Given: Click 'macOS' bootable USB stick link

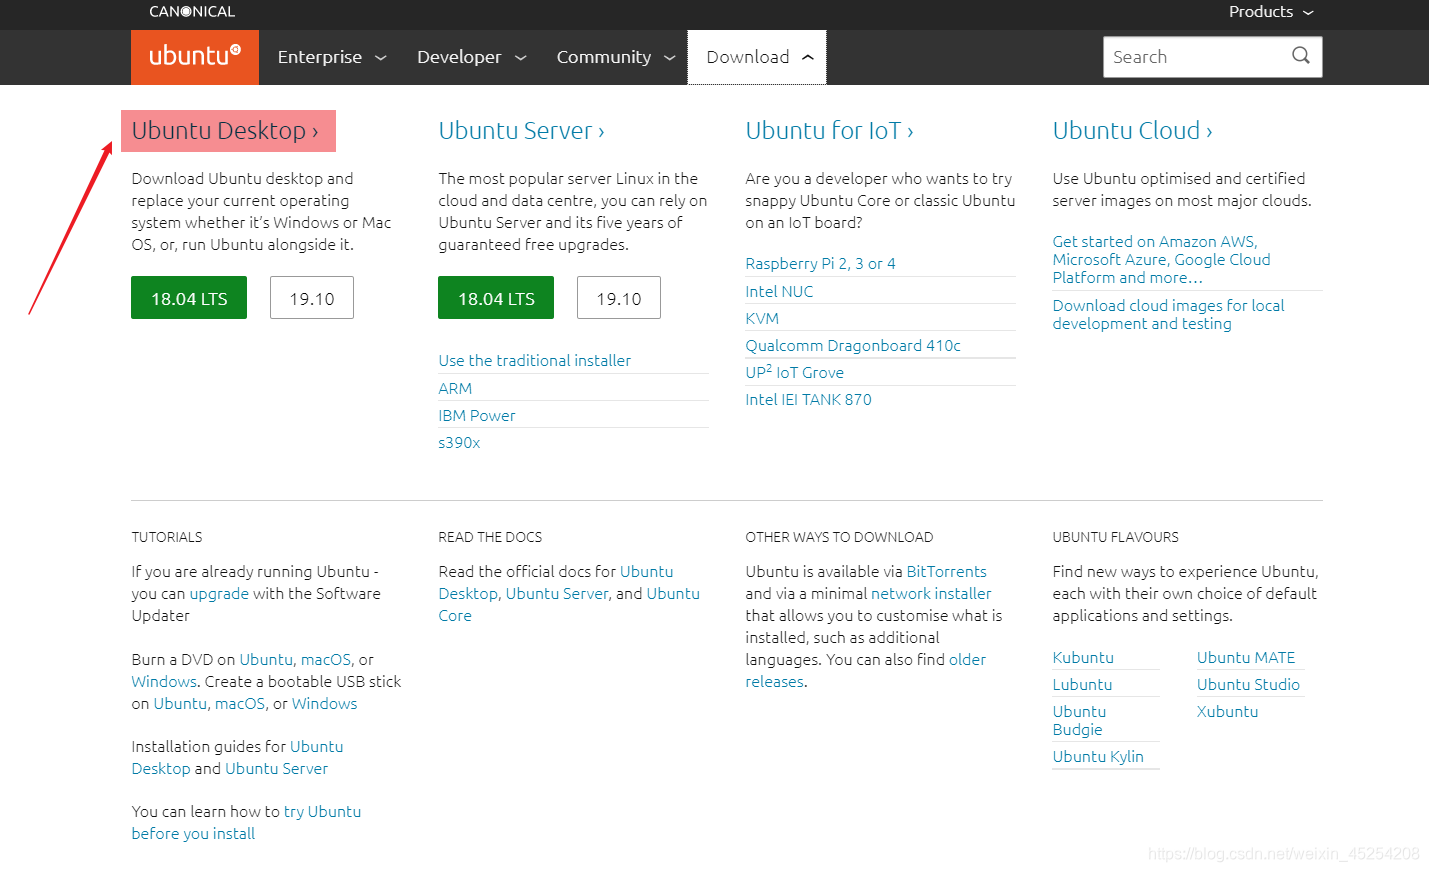Looking at the screenshot, I should tap(240, 703).
